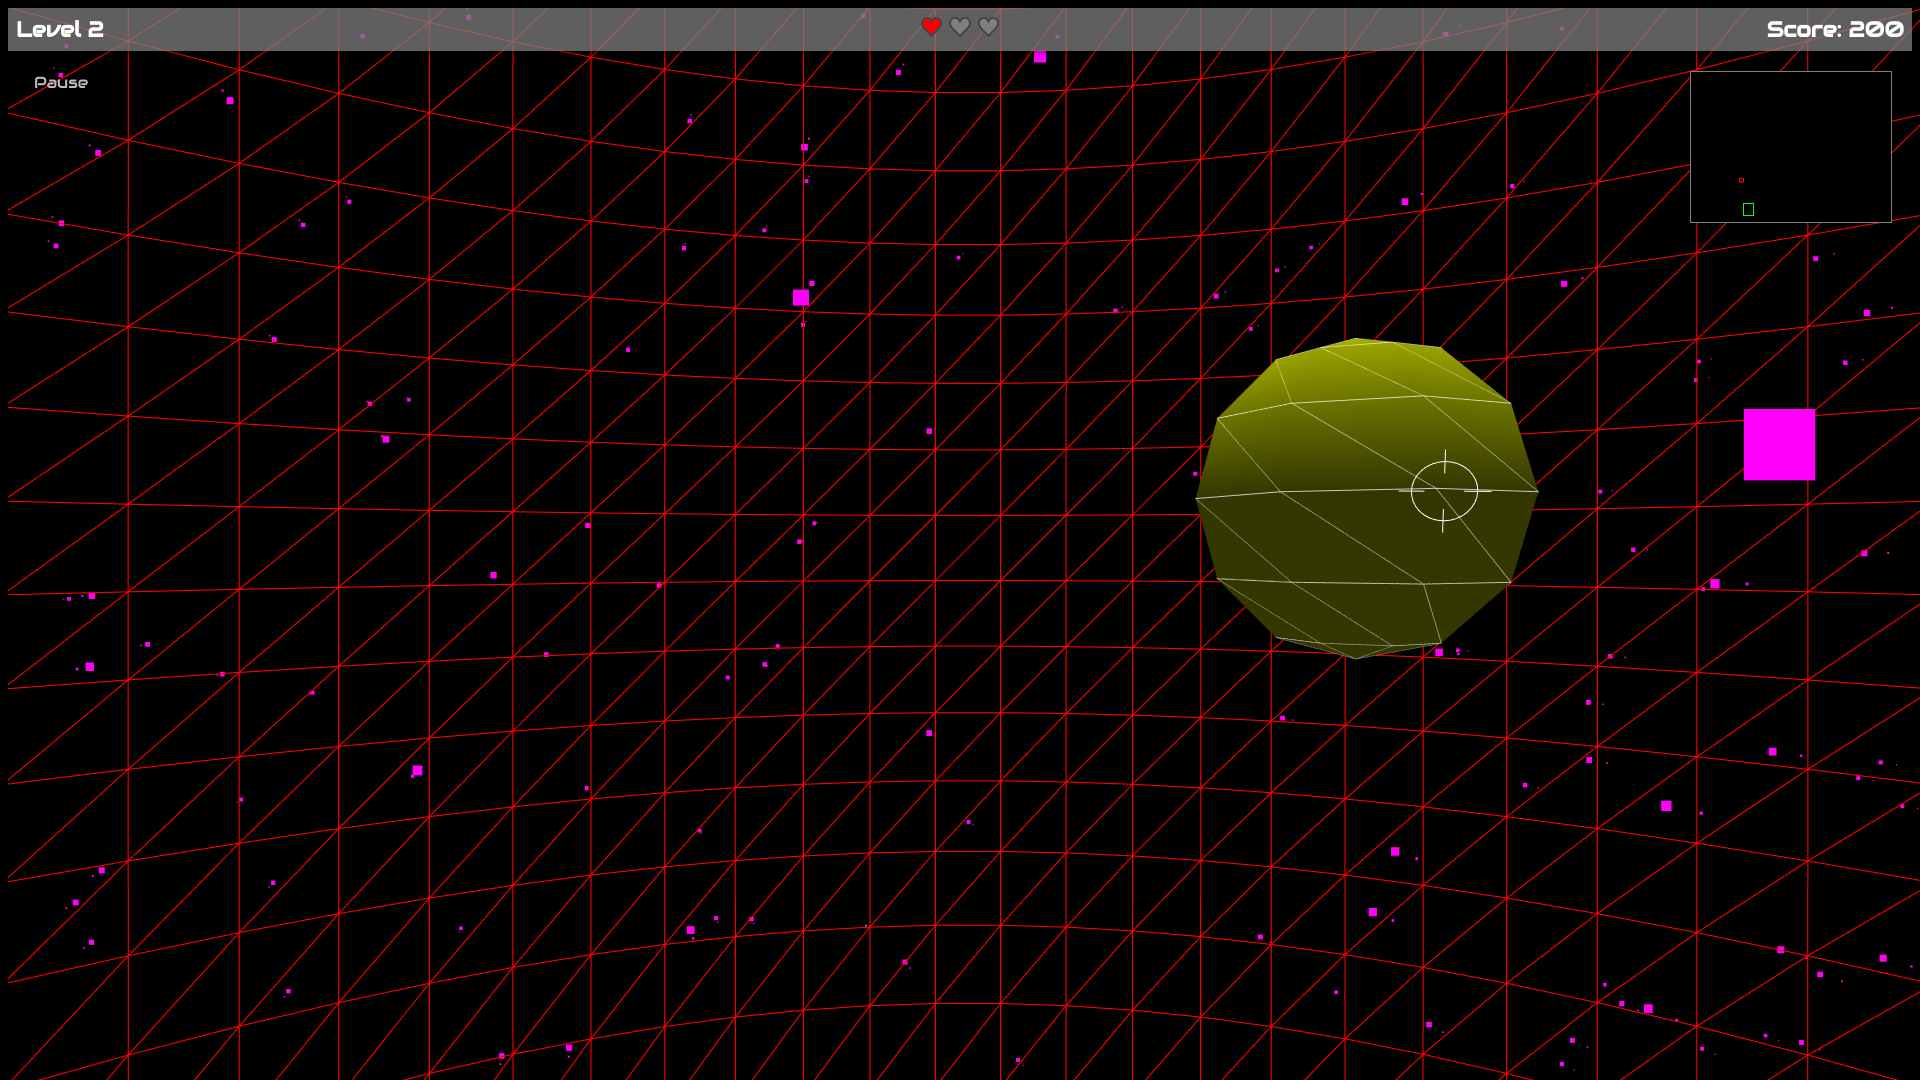The image size is (1920, 1080).
Task: Click the green square marker on minimap
Action: [x=1748, y=209]
